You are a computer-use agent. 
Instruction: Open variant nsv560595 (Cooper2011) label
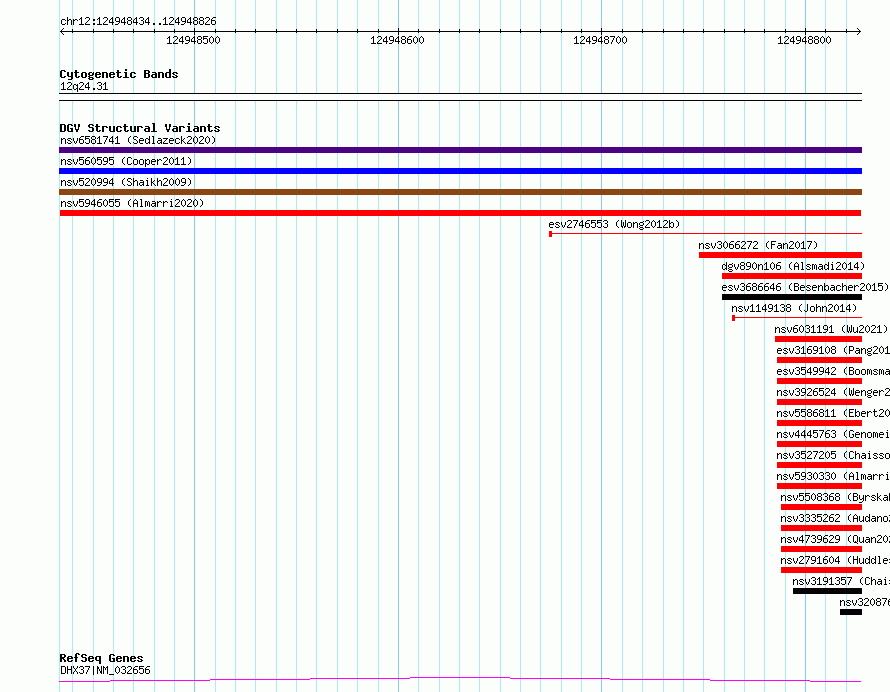click(x=126, y=161)
